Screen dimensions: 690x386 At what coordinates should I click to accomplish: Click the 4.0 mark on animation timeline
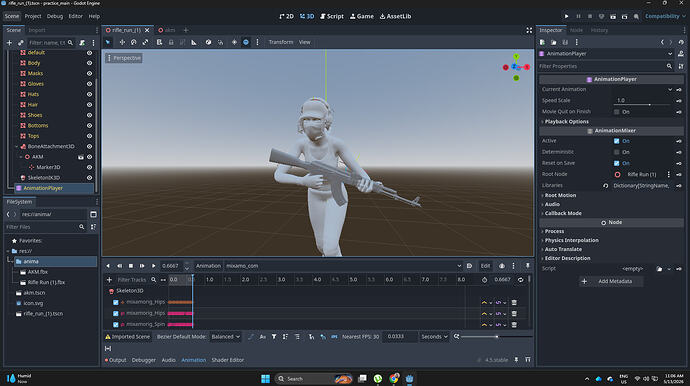click(317, 279)
